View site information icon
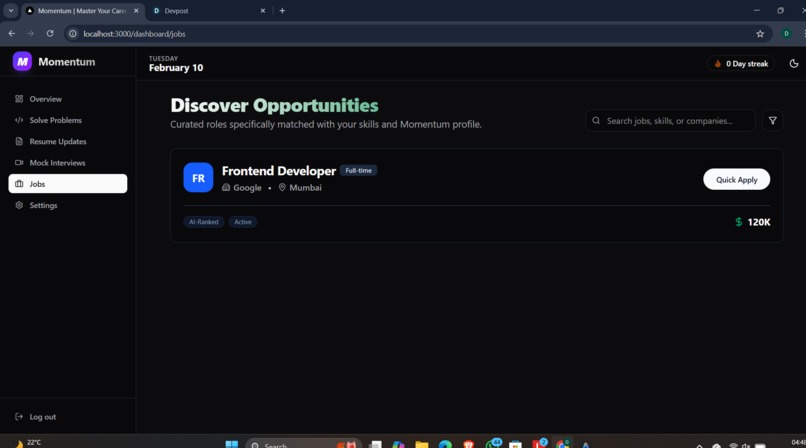This screenshot has width=806, height=448. 73,33
